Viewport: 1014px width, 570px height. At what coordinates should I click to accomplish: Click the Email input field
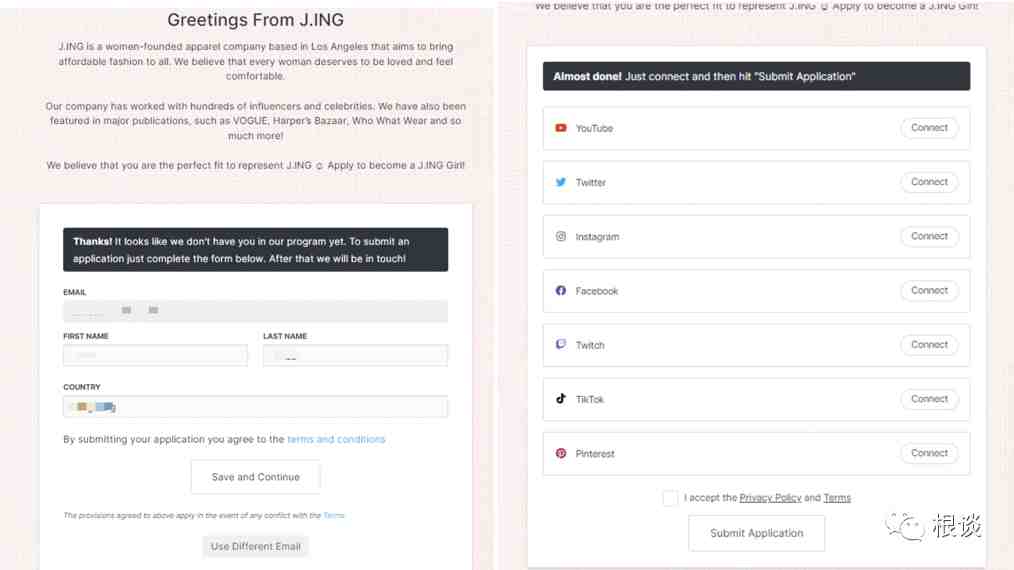click(x=255, y=311)
